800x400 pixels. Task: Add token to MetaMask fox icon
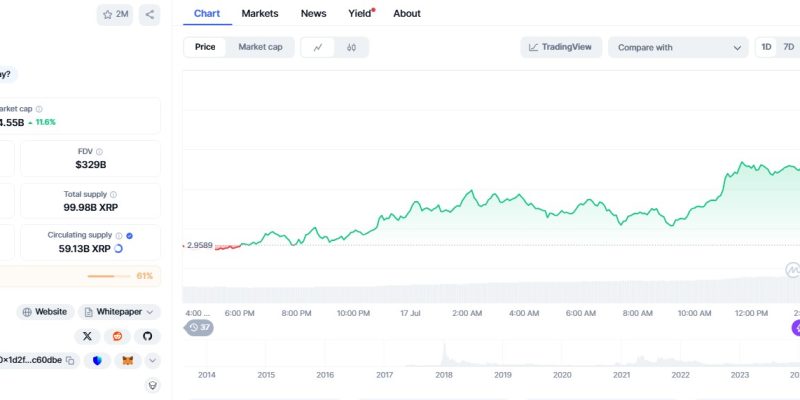click(x=128, y=361)
